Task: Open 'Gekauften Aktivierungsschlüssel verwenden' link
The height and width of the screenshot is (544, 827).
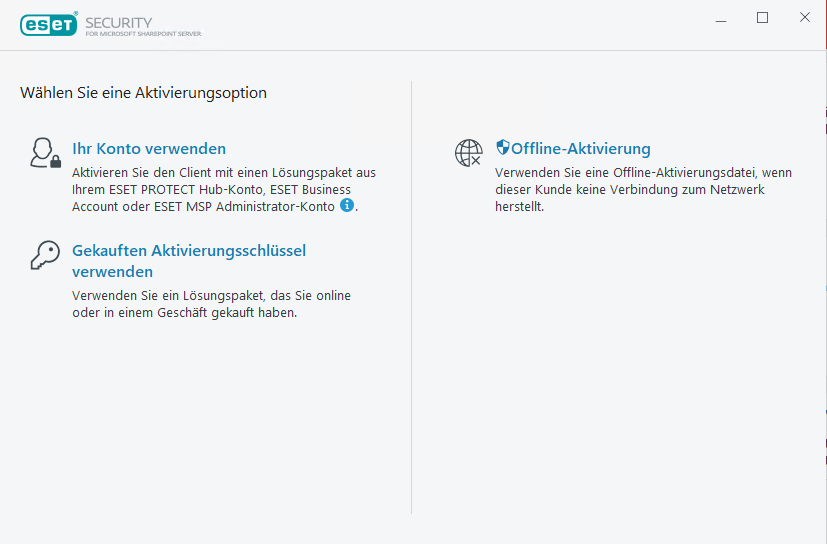Action: click(189, 261)
